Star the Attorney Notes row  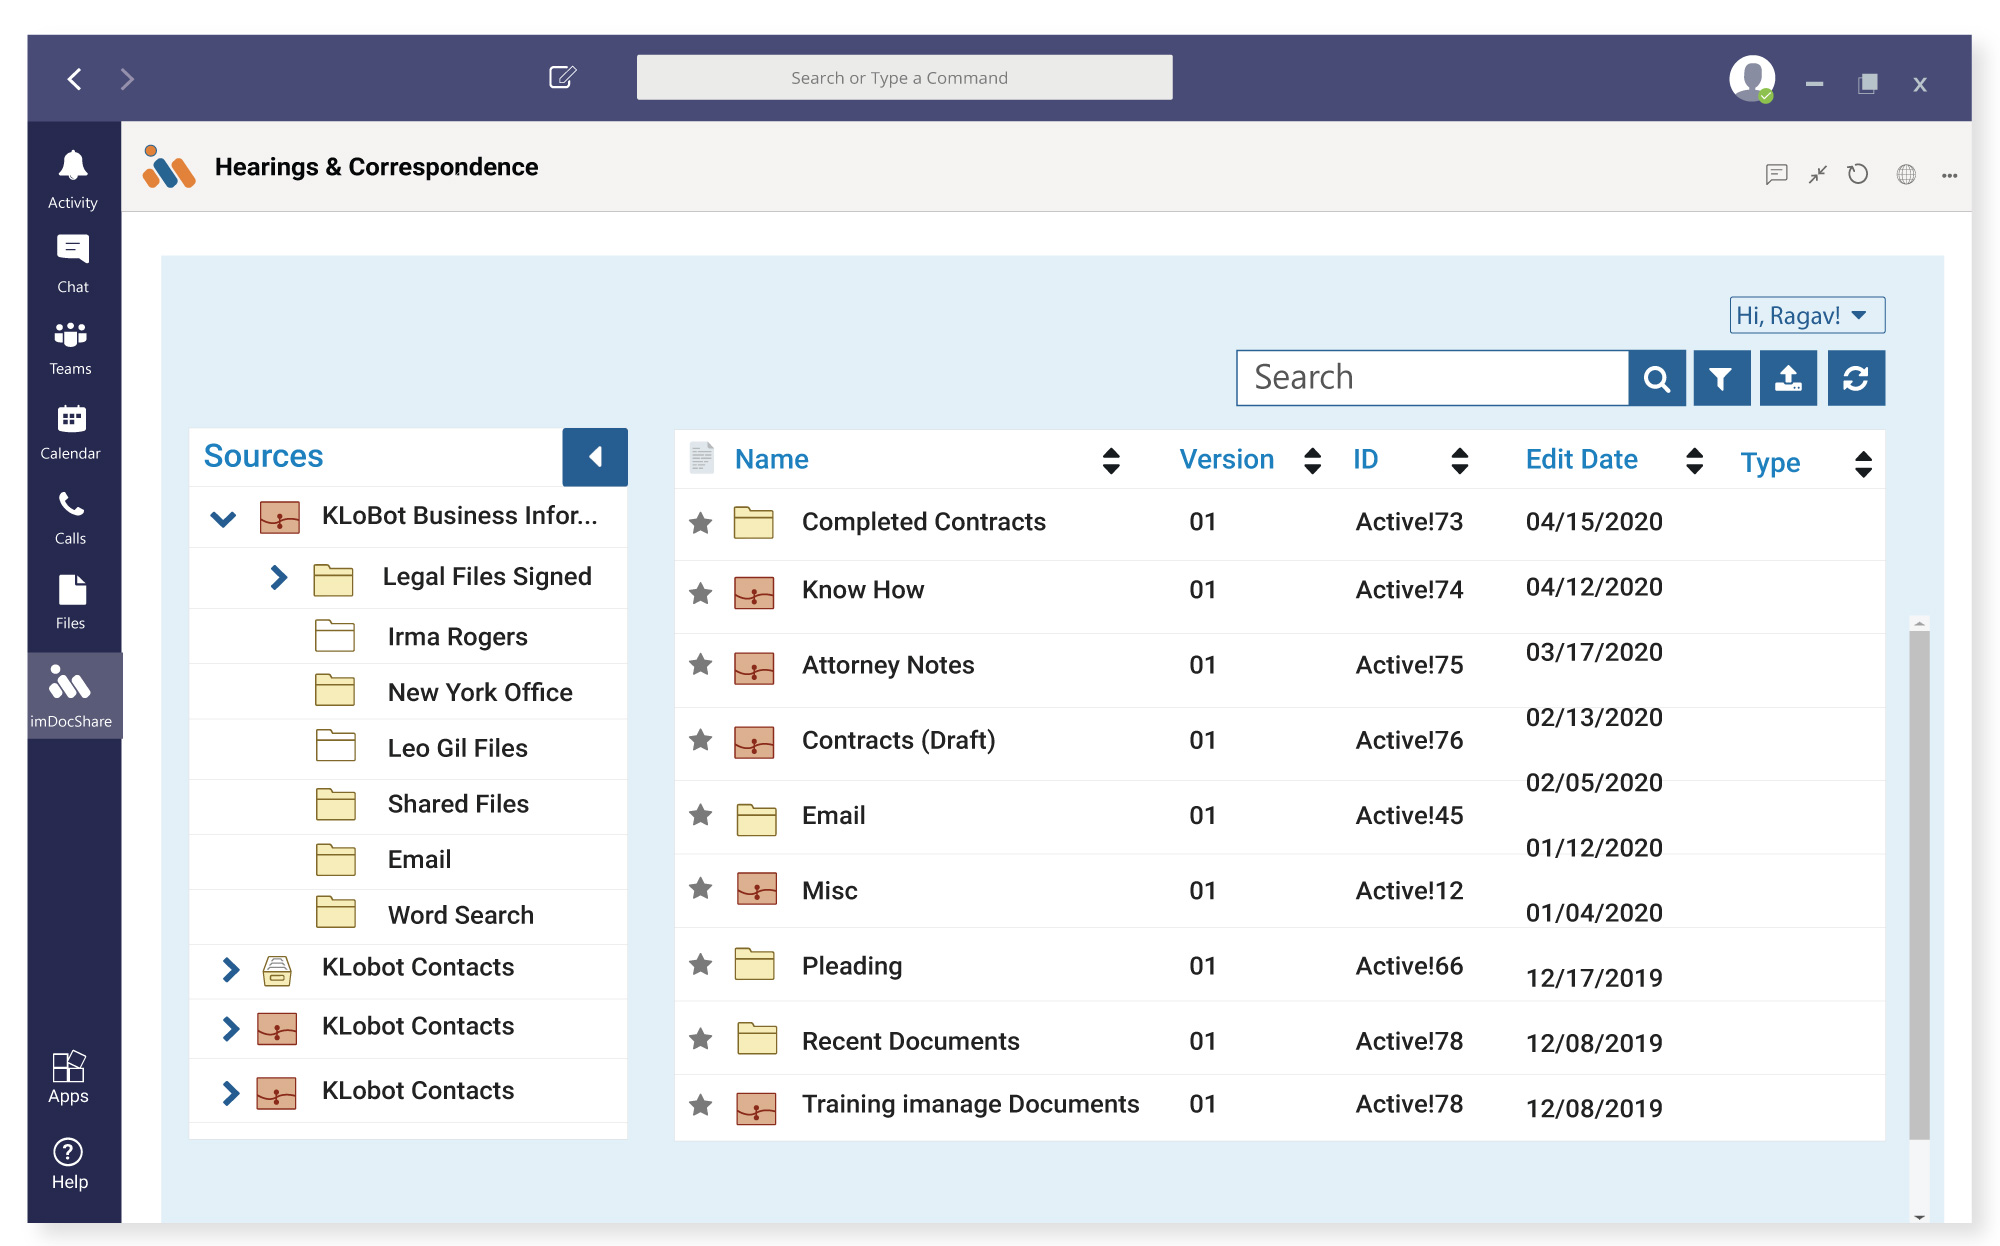tap(701, 664)
